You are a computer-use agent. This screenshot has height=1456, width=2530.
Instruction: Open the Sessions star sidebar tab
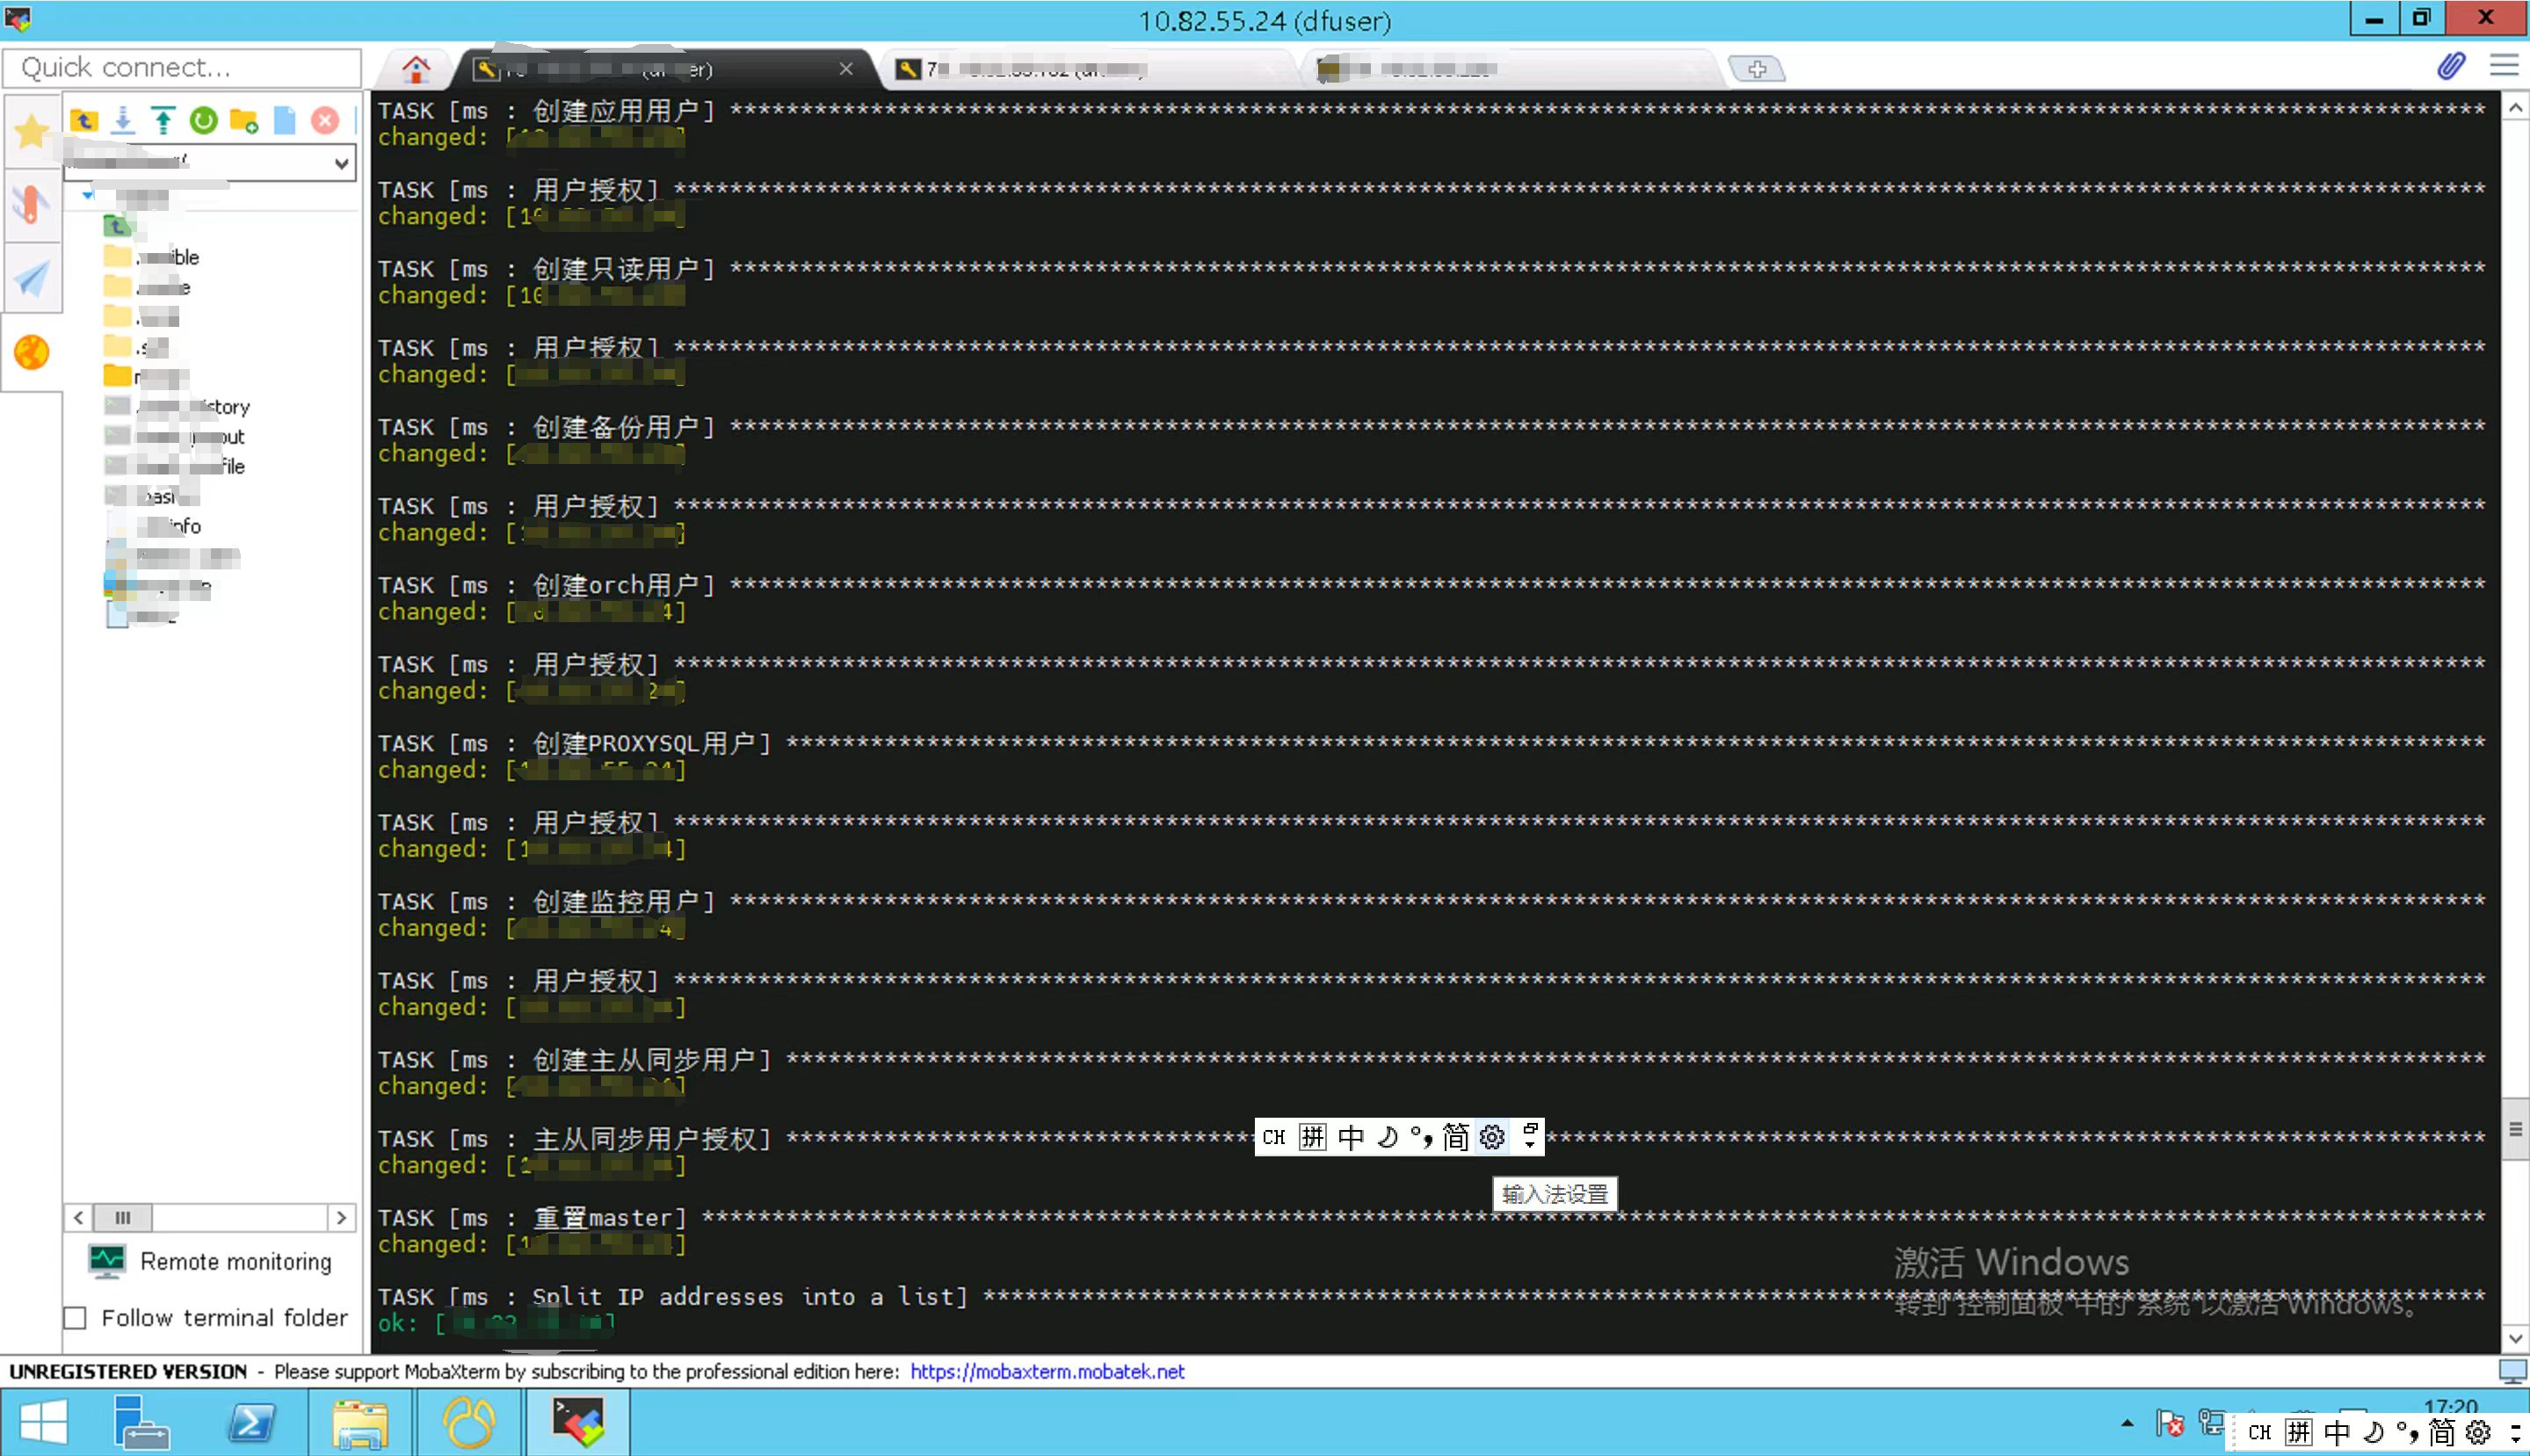click(31, 131)
